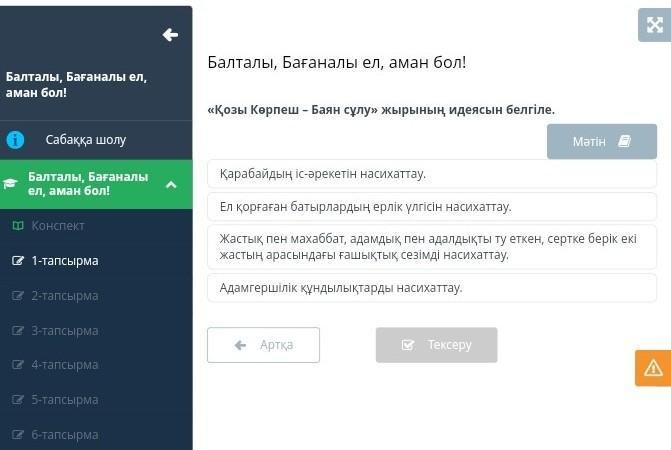The image size is (671, 450).
Task: Click the Мәтін button
Action: 601,142
